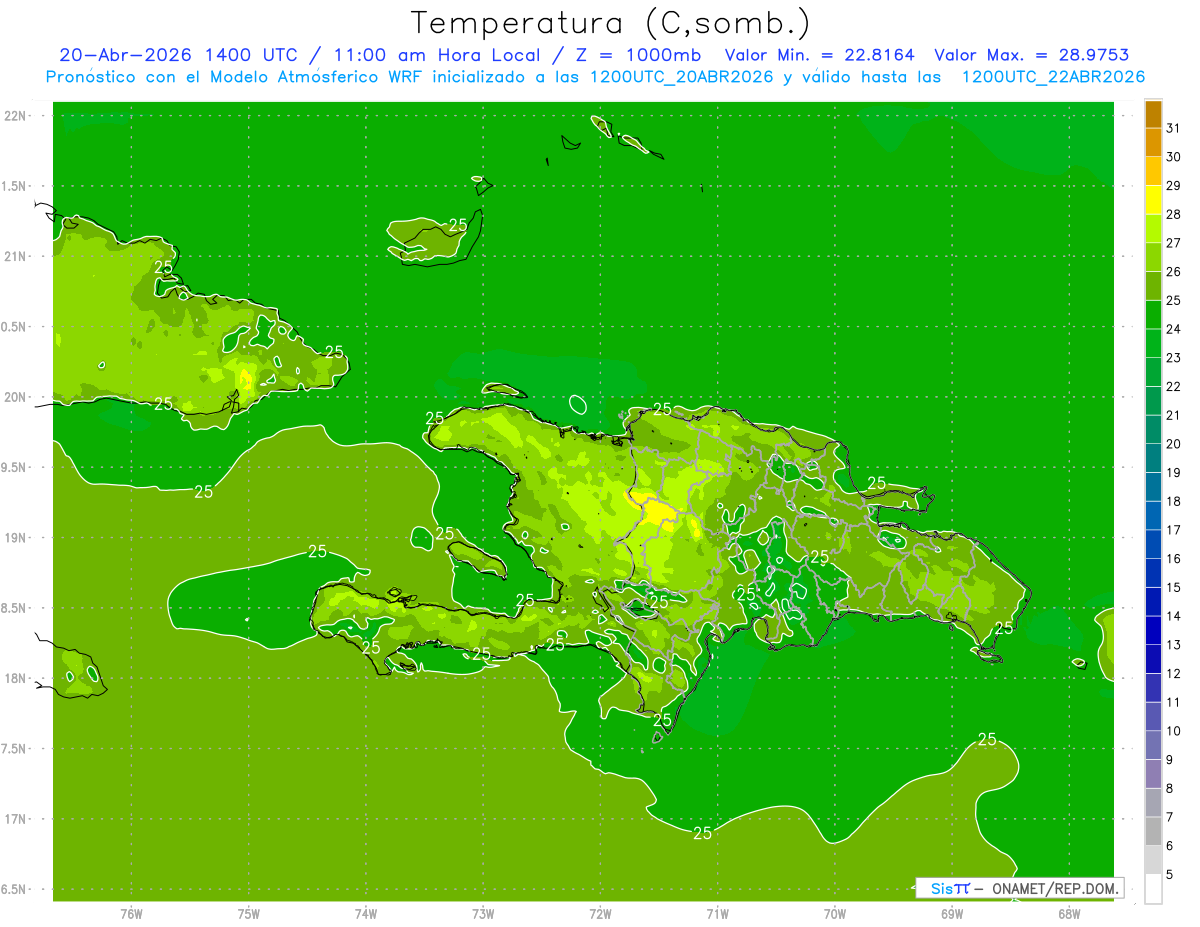Select the teal 20 degree legend swatch
1200x927 pixels.
1153,430
